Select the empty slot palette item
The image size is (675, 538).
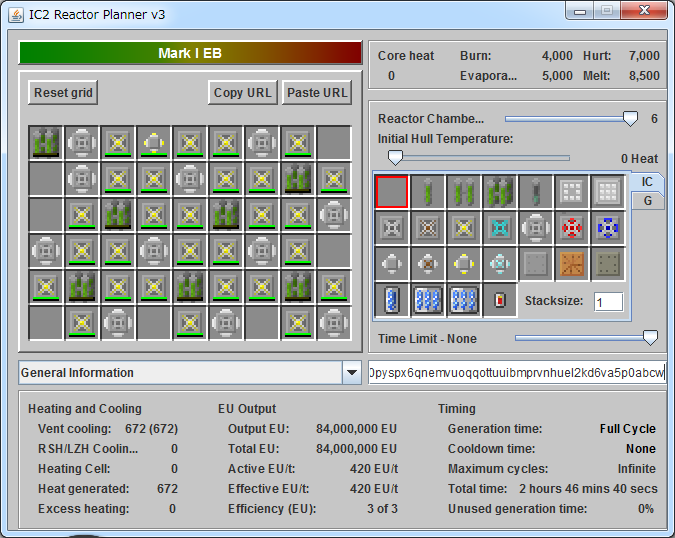[x=392, y=192]
